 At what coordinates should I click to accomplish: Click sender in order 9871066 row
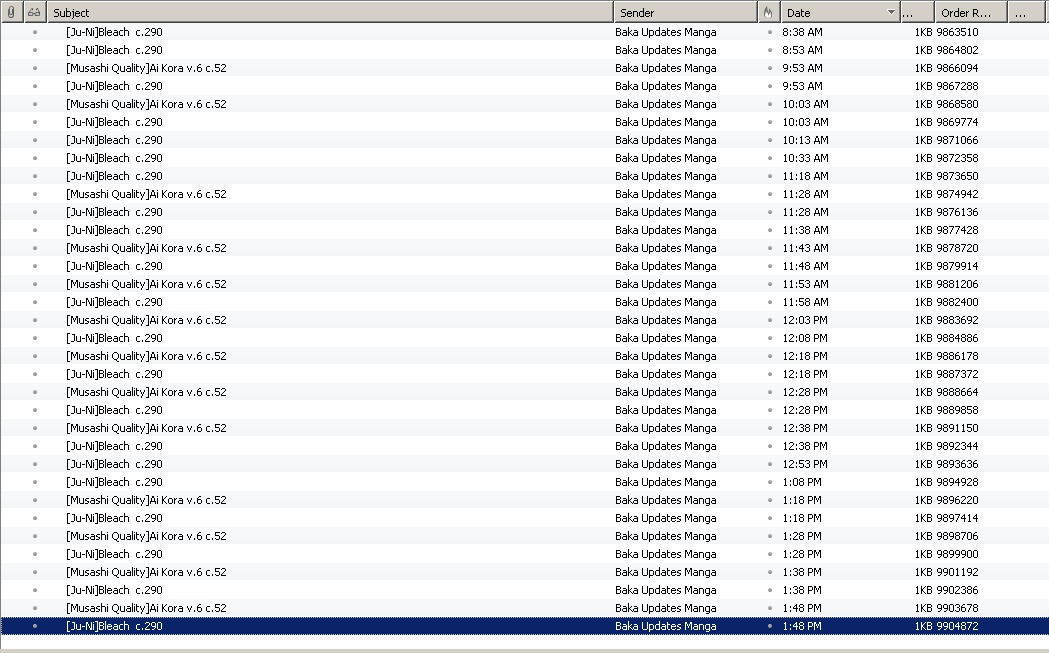(x=666, y=140)
